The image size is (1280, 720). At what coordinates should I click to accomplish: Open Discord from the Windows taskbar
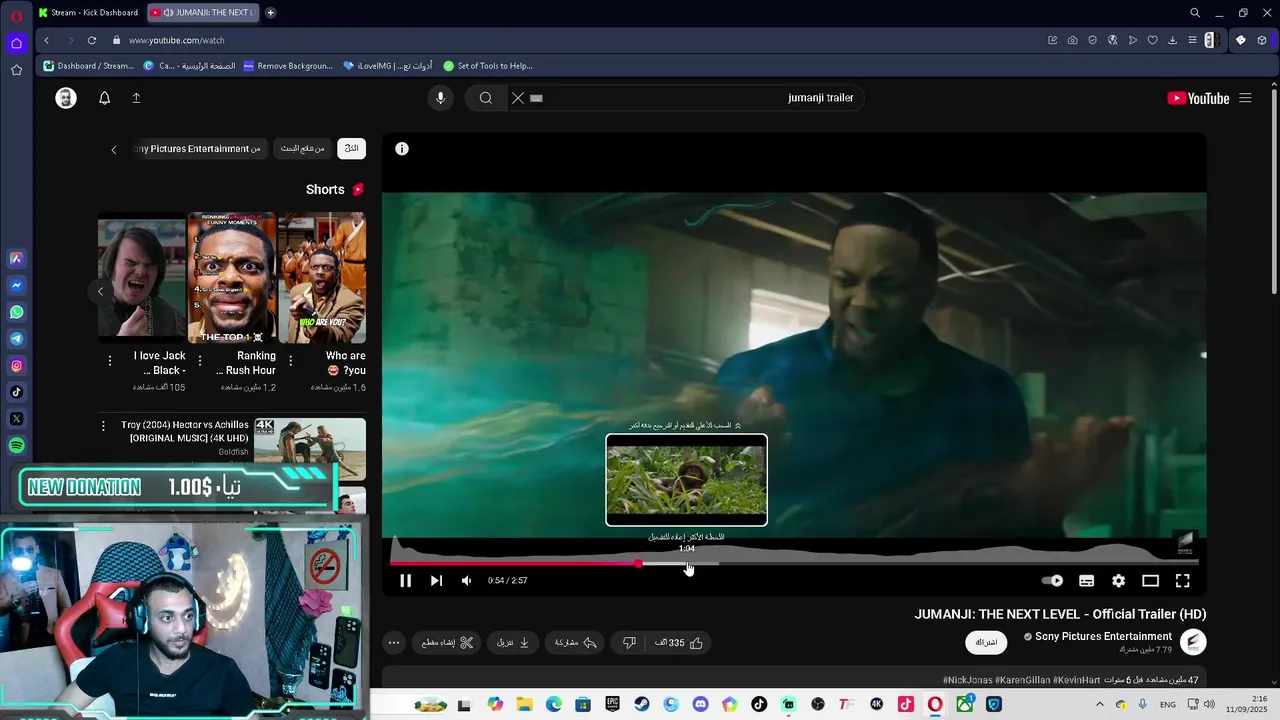(700, 705)
